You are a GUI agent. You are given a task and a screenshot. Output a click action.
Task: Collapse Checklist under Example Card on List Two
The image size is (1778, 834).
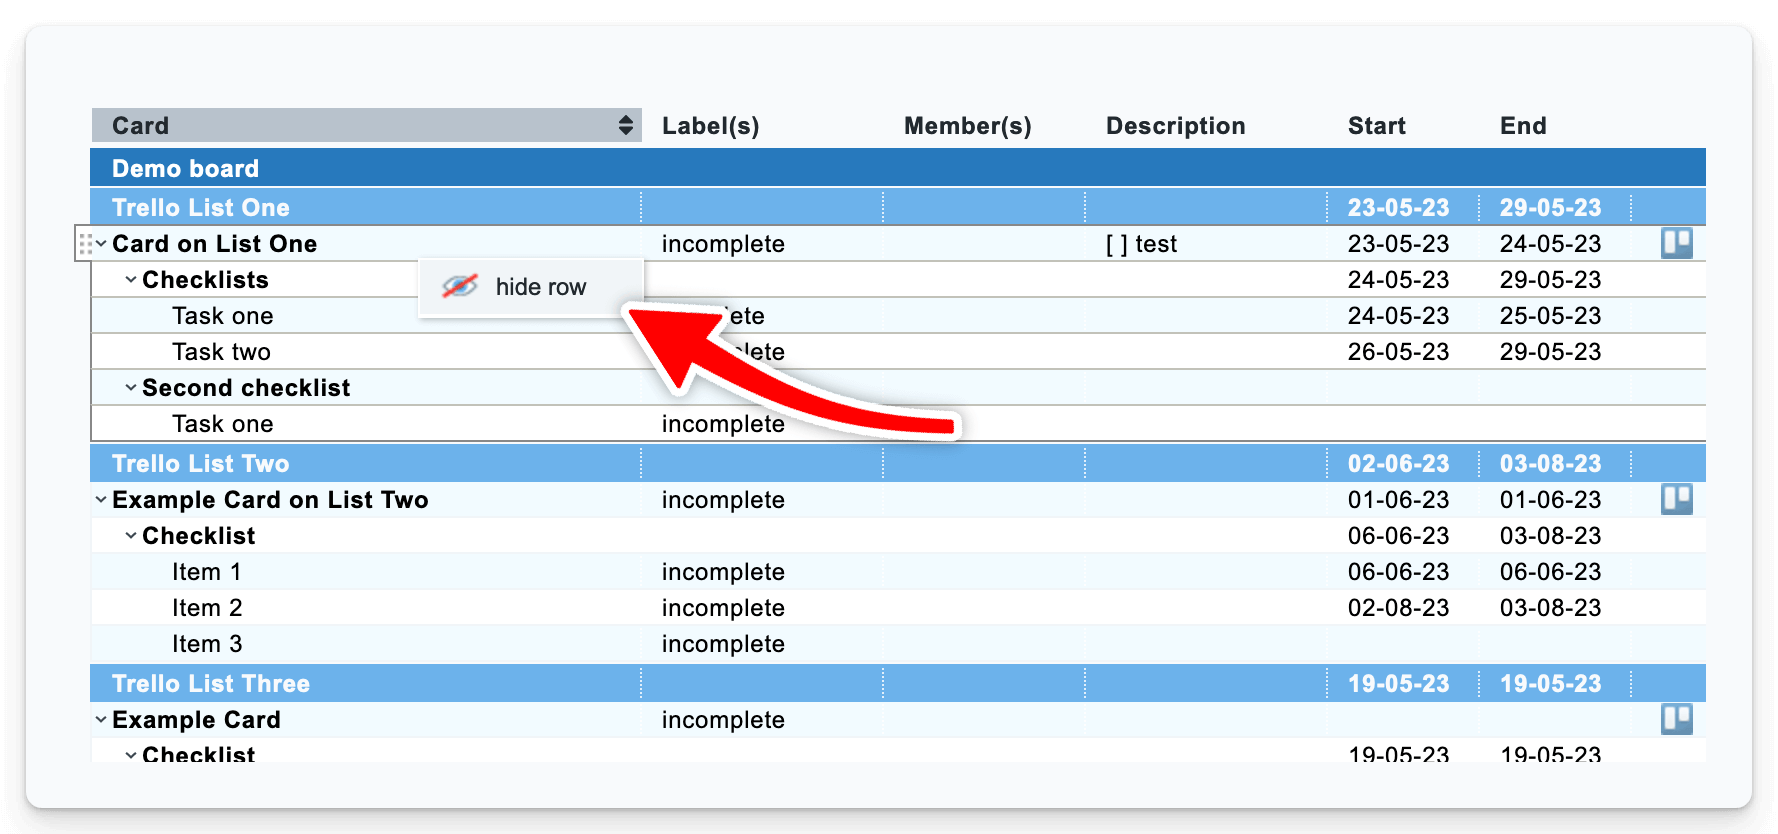click(131, 536)
